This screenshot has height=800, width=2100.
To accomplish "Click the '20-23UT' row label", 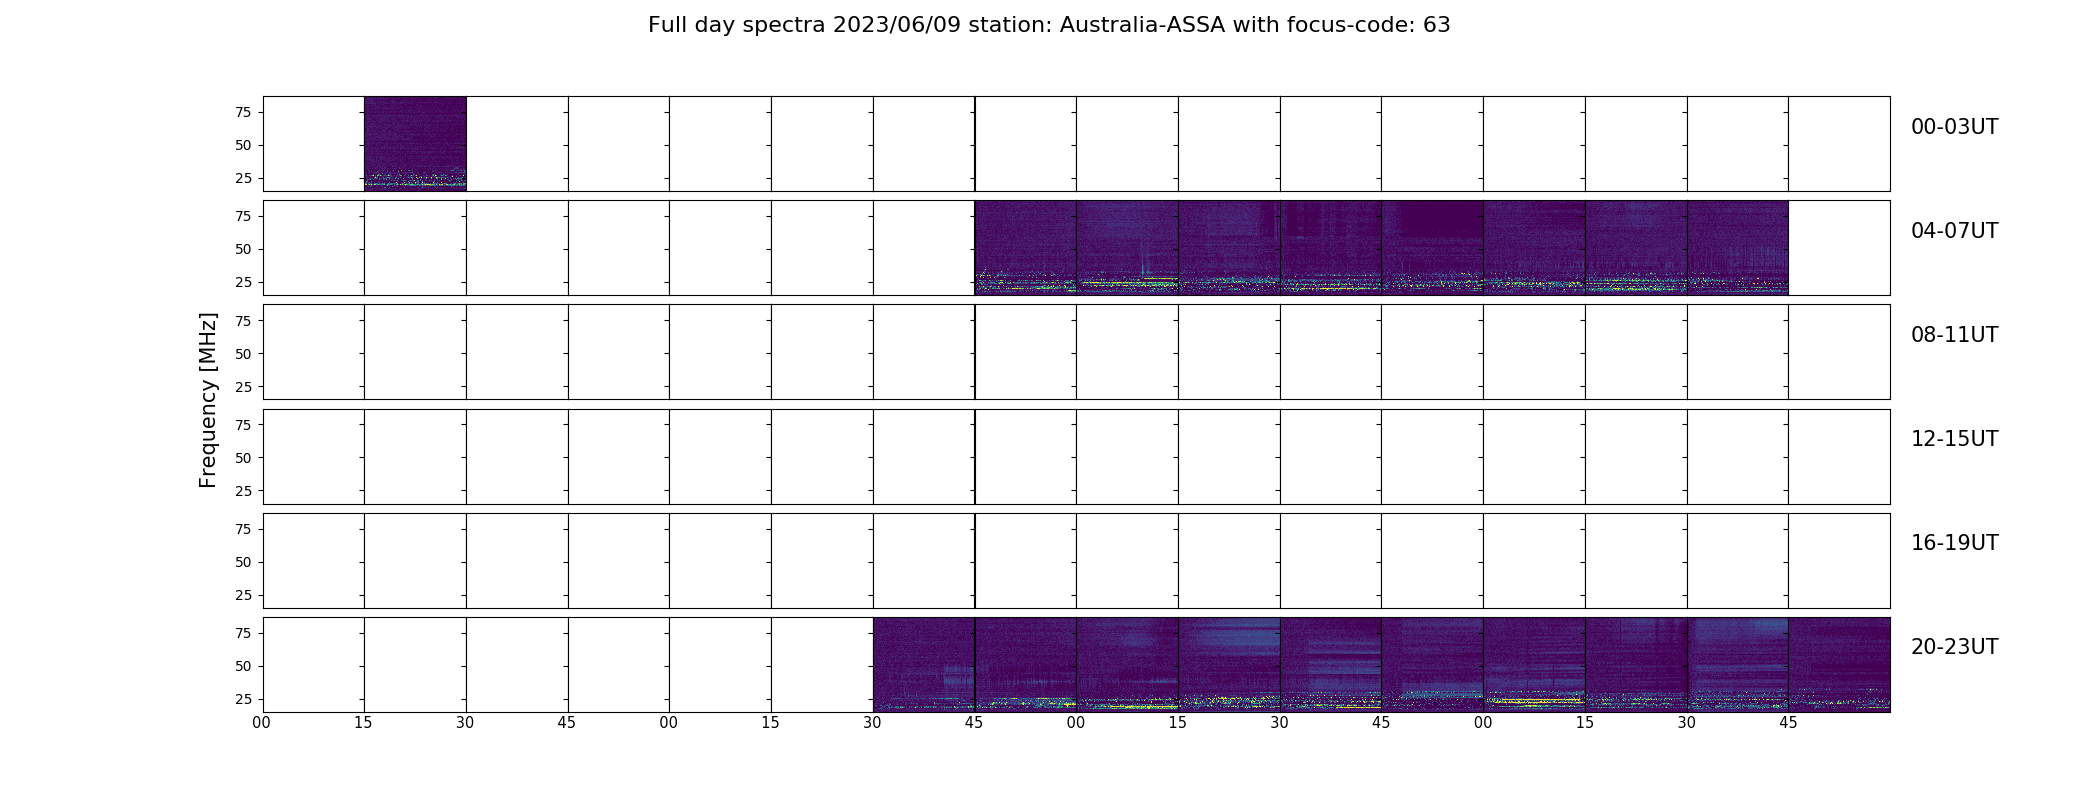I will [x=1954, y=647].
